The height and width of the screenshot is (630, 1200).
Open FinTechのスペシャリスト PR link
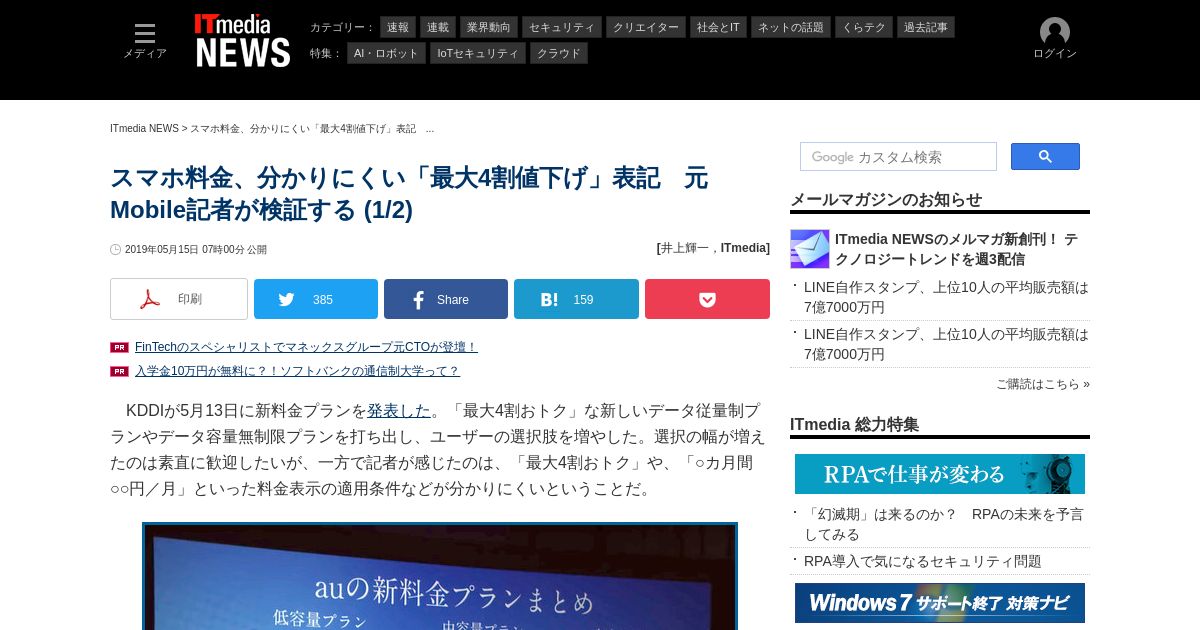click(306, 347)
